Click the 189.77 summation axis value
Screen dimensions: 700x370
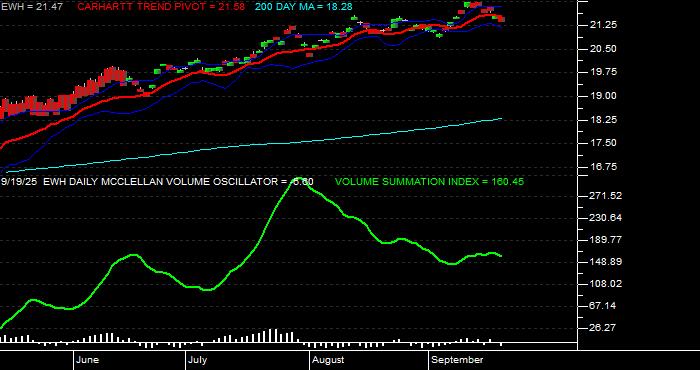tap(606, 240)
